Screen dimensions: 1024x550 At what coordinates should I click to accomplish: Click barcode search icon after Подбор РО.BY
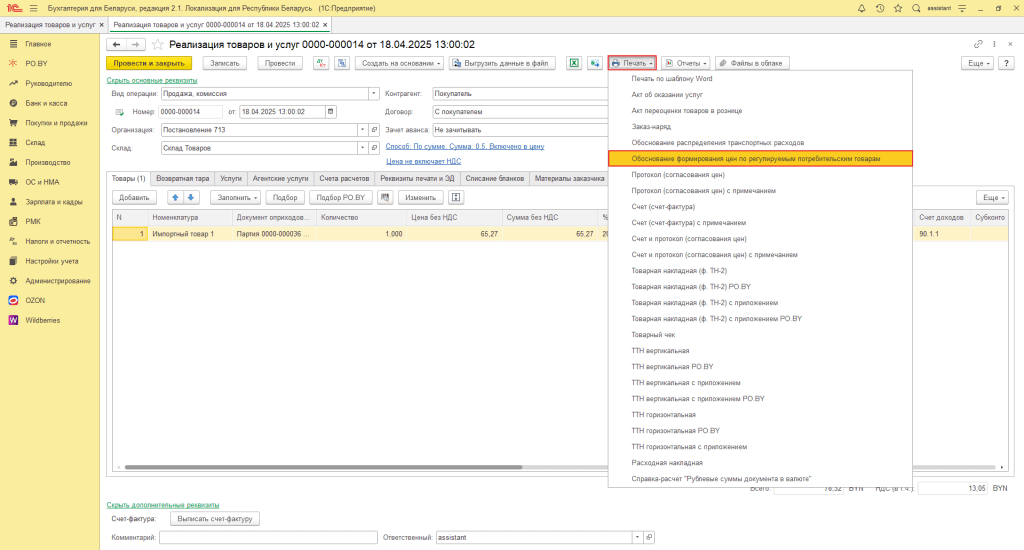[385, 197]
